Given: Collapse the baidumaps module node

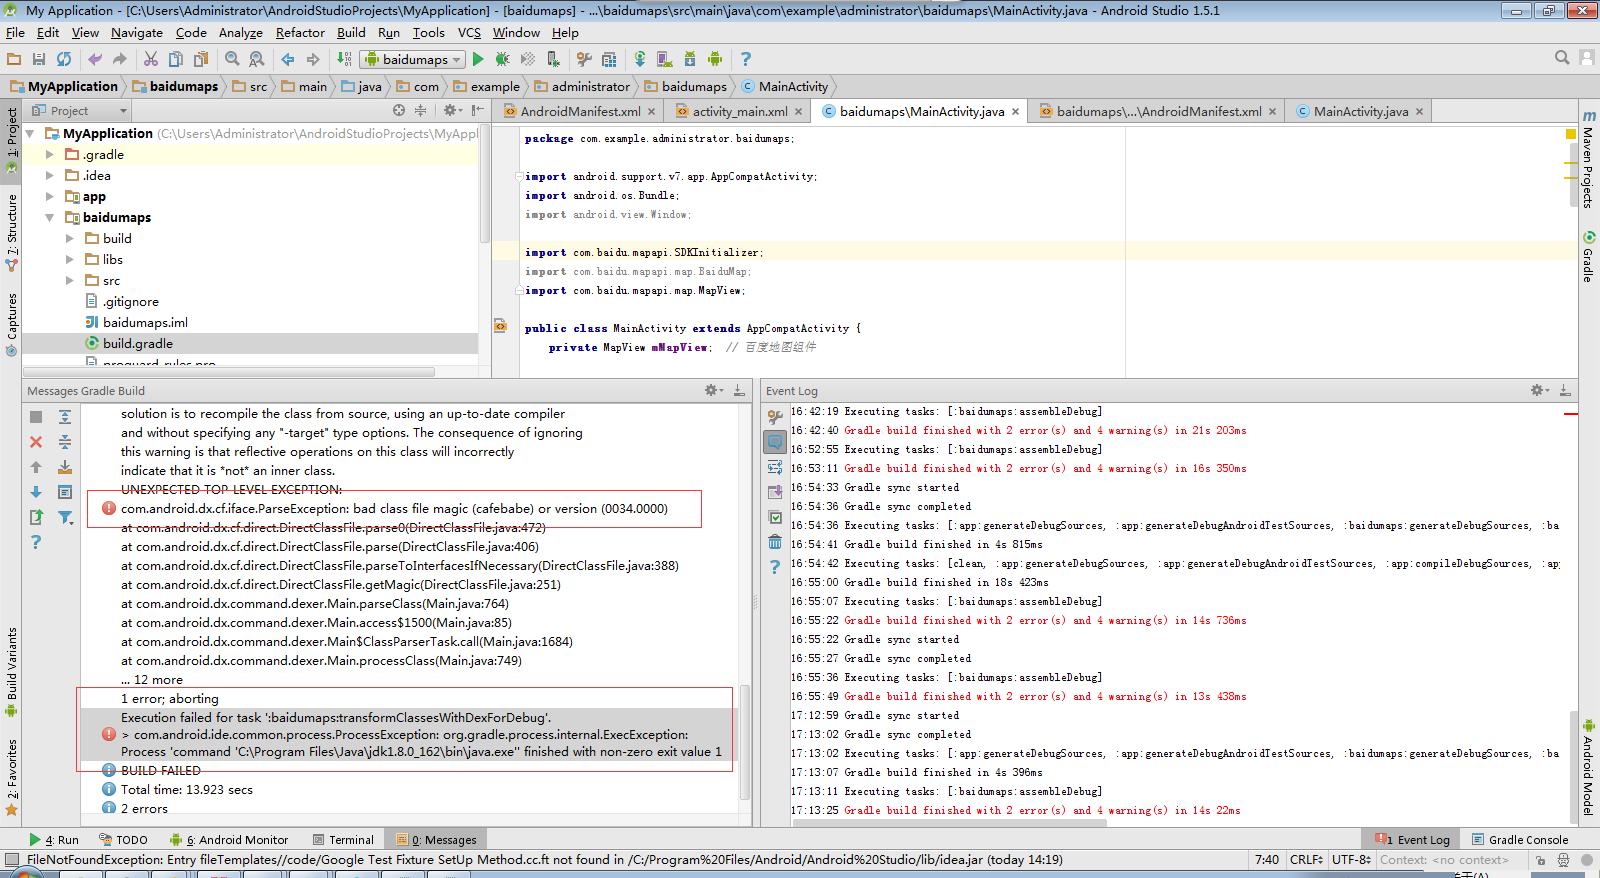Looking at the screenshot, I should coord(50,217).
